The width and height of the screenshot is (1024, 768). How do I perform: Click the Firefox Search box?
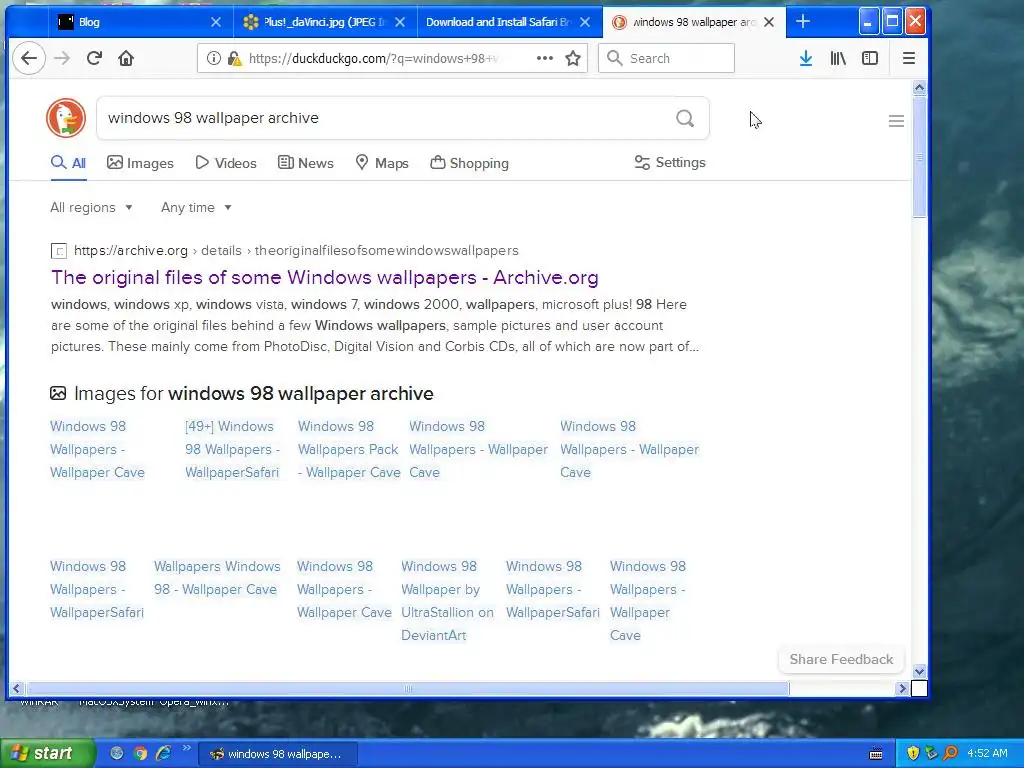666,58
